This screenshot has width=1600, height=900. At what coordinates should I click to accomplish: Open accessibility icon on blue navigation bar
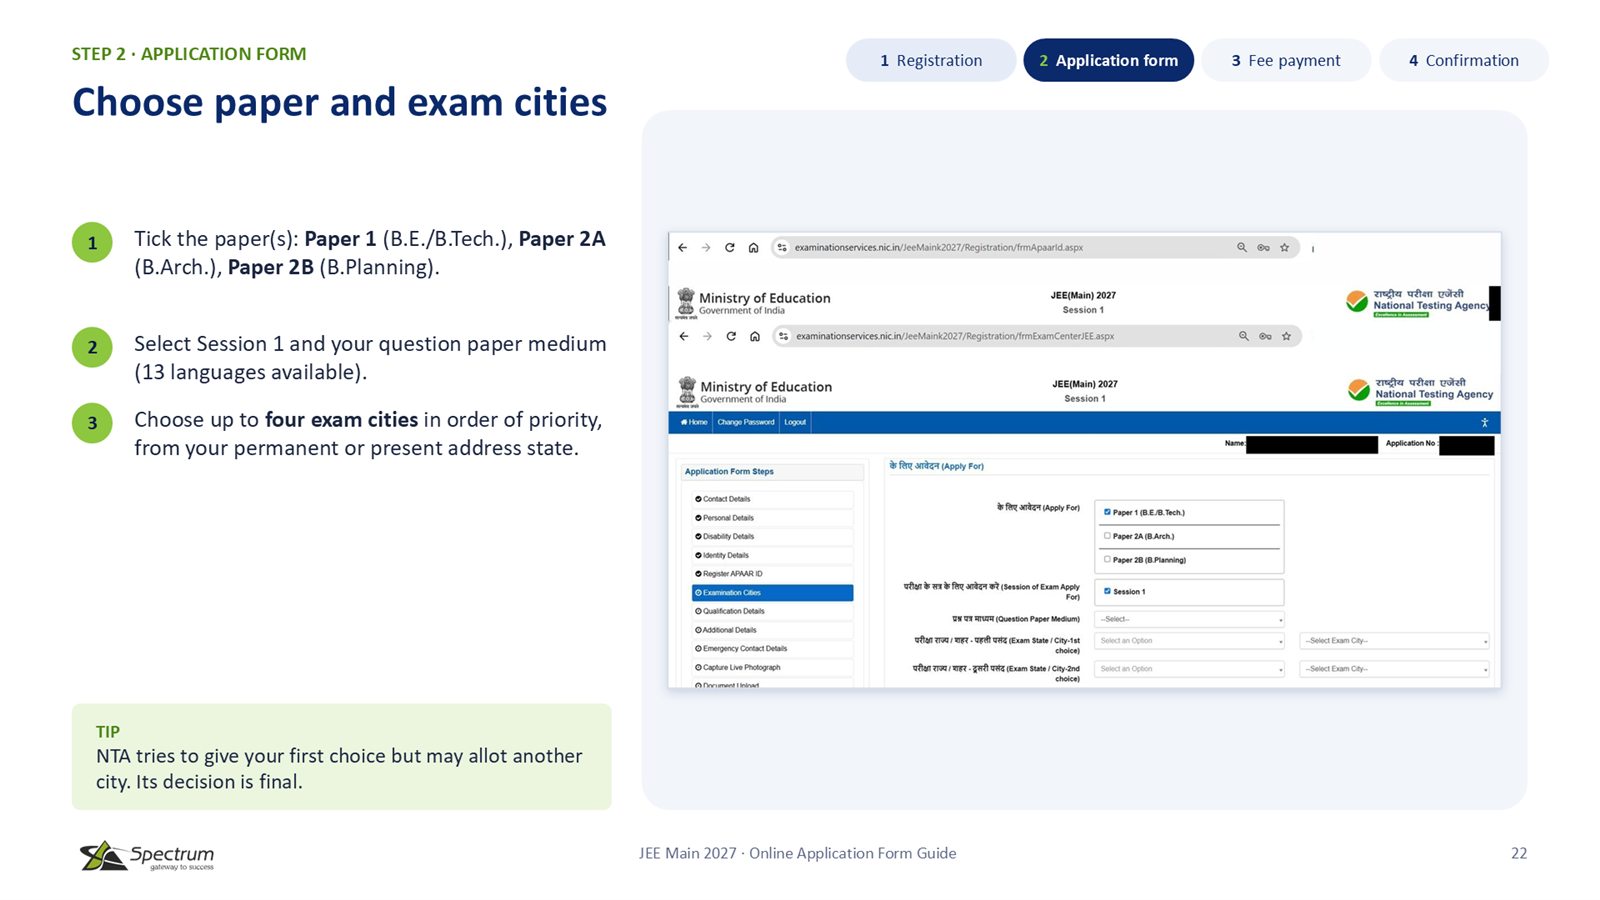[x=1485, y=423]
